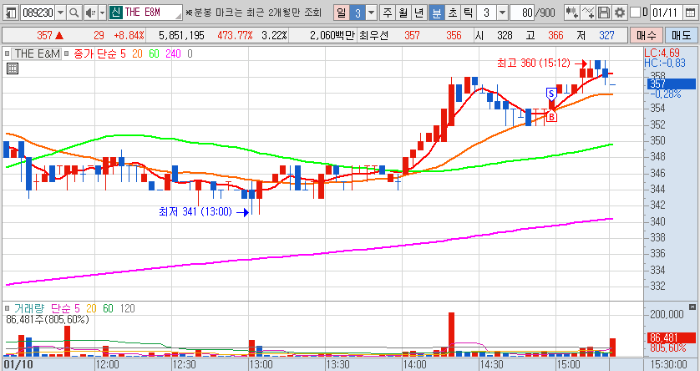700x371 pixels.
Task: Click the data grid icon under THE E&M
Action: pyautogui.click(x=12, y=68)
